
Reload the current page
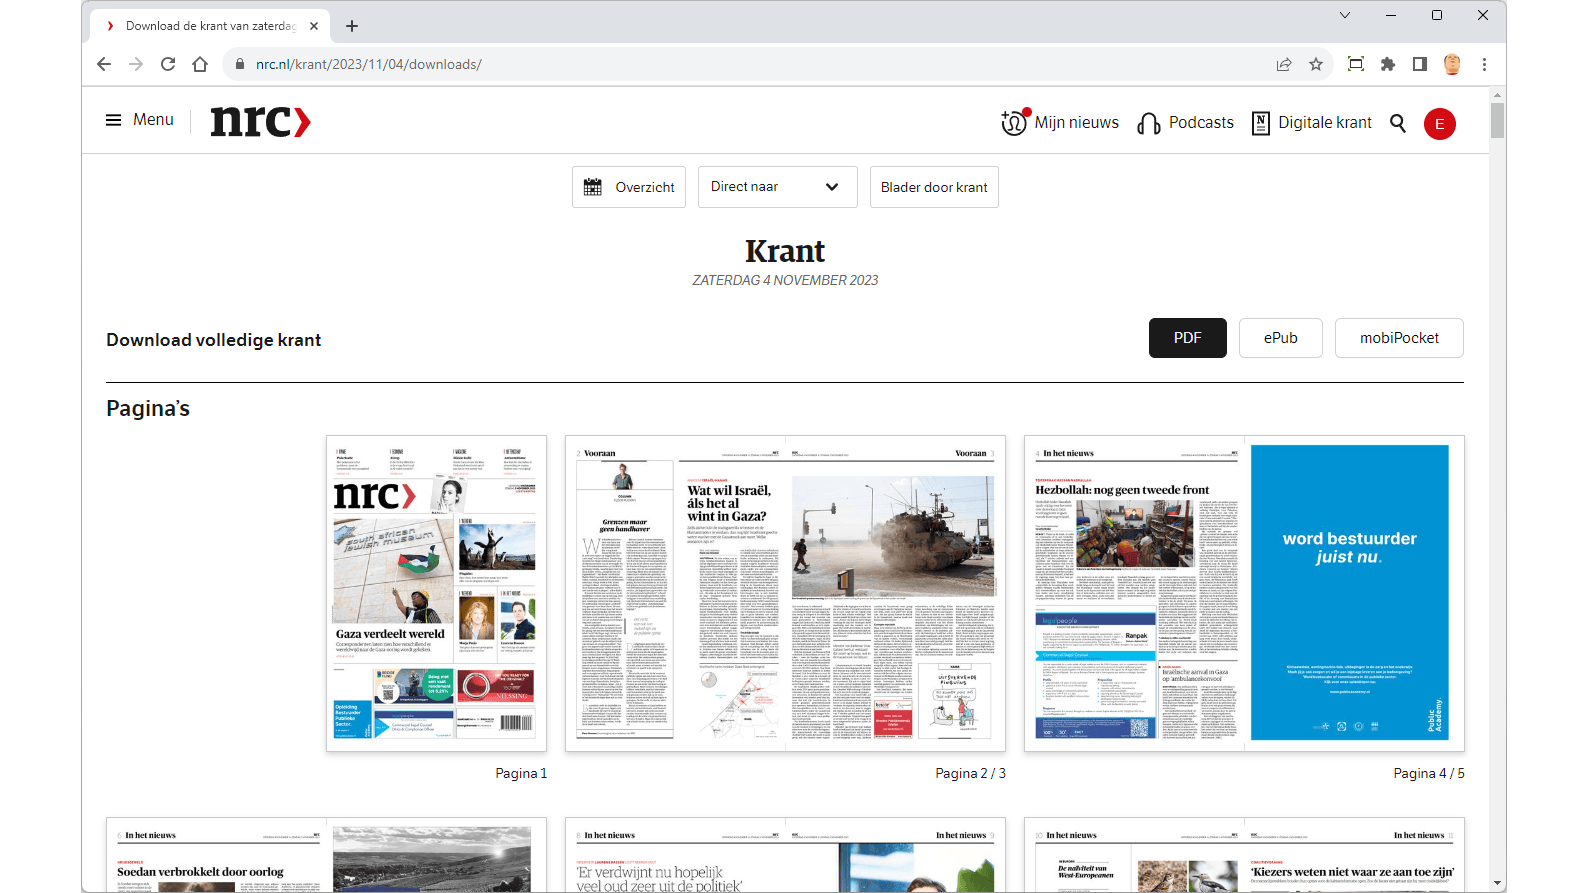point(168,64)
